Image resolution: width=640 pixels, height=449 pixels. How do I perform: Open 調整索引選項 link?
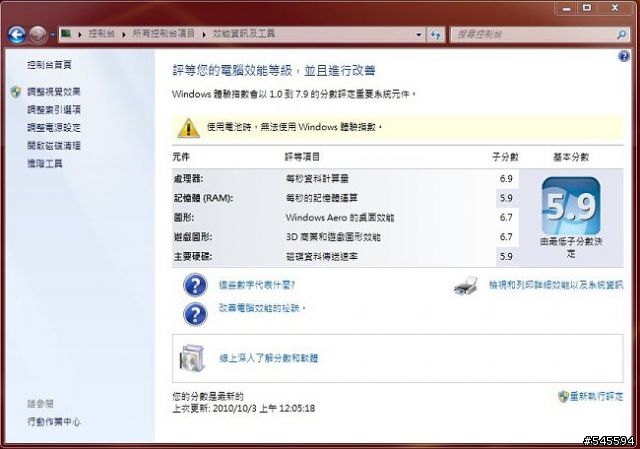[x=54, y=109]
